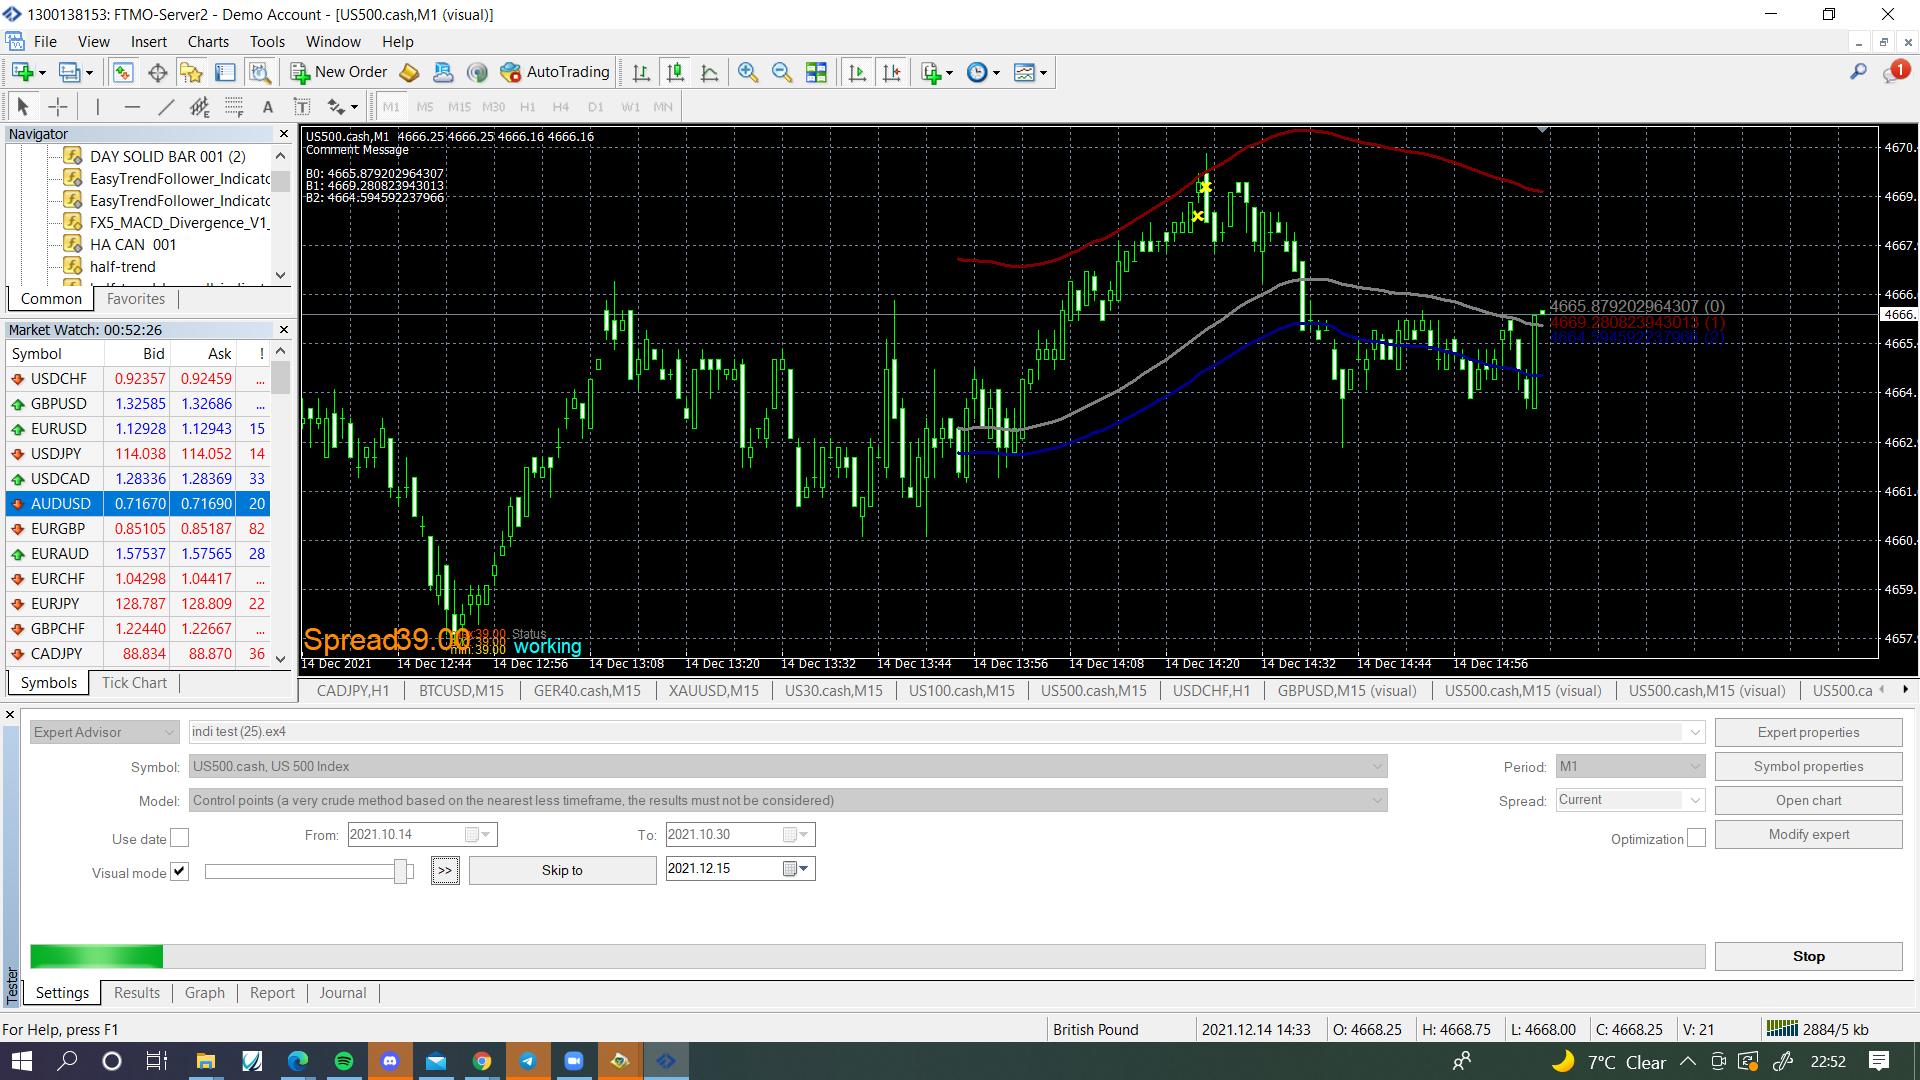
Task: Select the text 'A' drawing tool
Action: point(267,107)
